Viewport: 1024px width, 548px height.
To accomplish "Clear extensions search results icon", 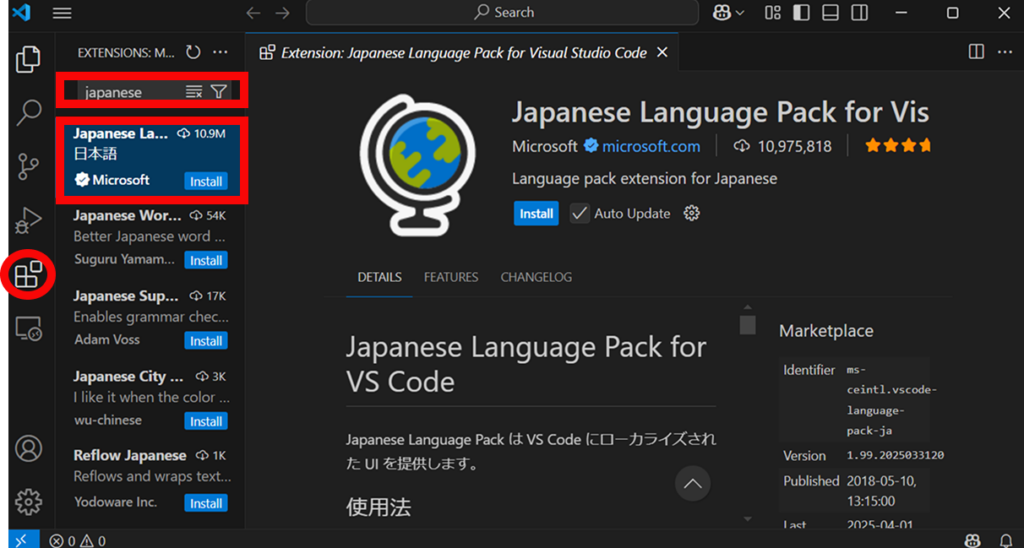I will tap(194, 92).
